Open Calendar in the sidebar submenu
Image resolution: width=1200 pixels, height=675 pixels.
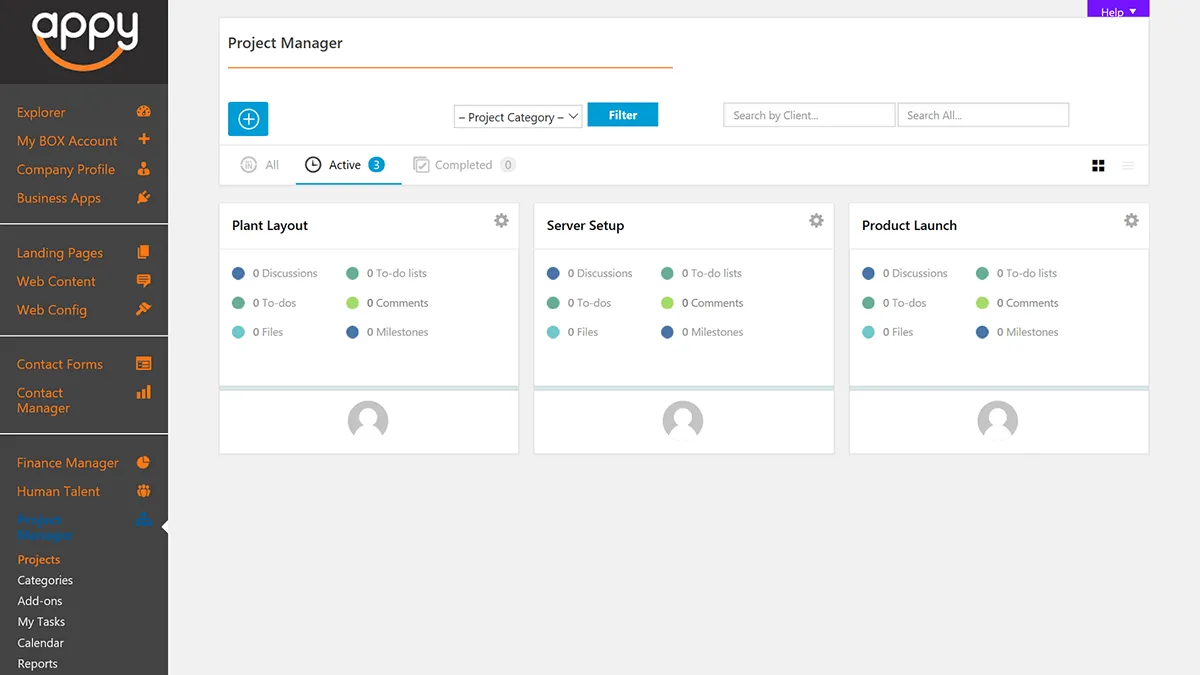pos(41,643)
